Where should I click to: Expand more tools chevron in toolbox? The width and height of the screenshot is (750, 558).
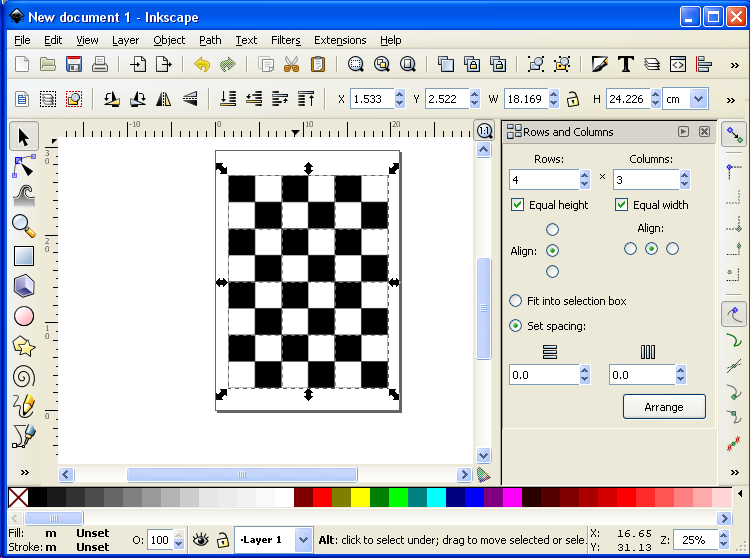pos(24,472)
